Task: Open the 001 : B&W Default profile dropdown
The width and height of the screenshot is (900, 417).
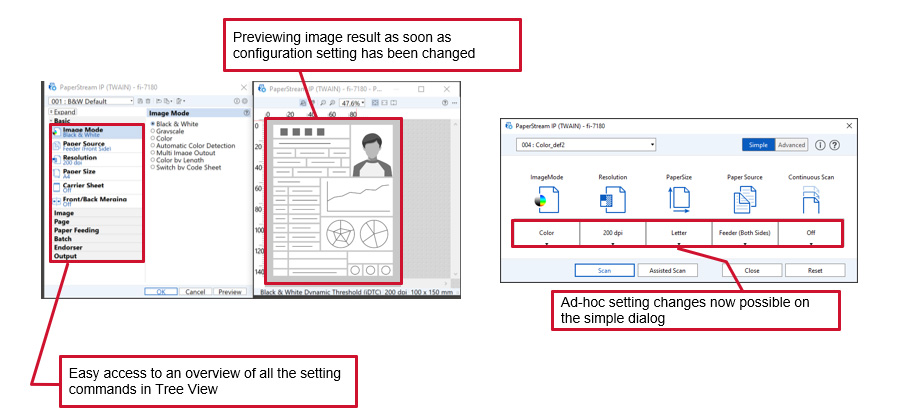Action: tap(91, 101)
